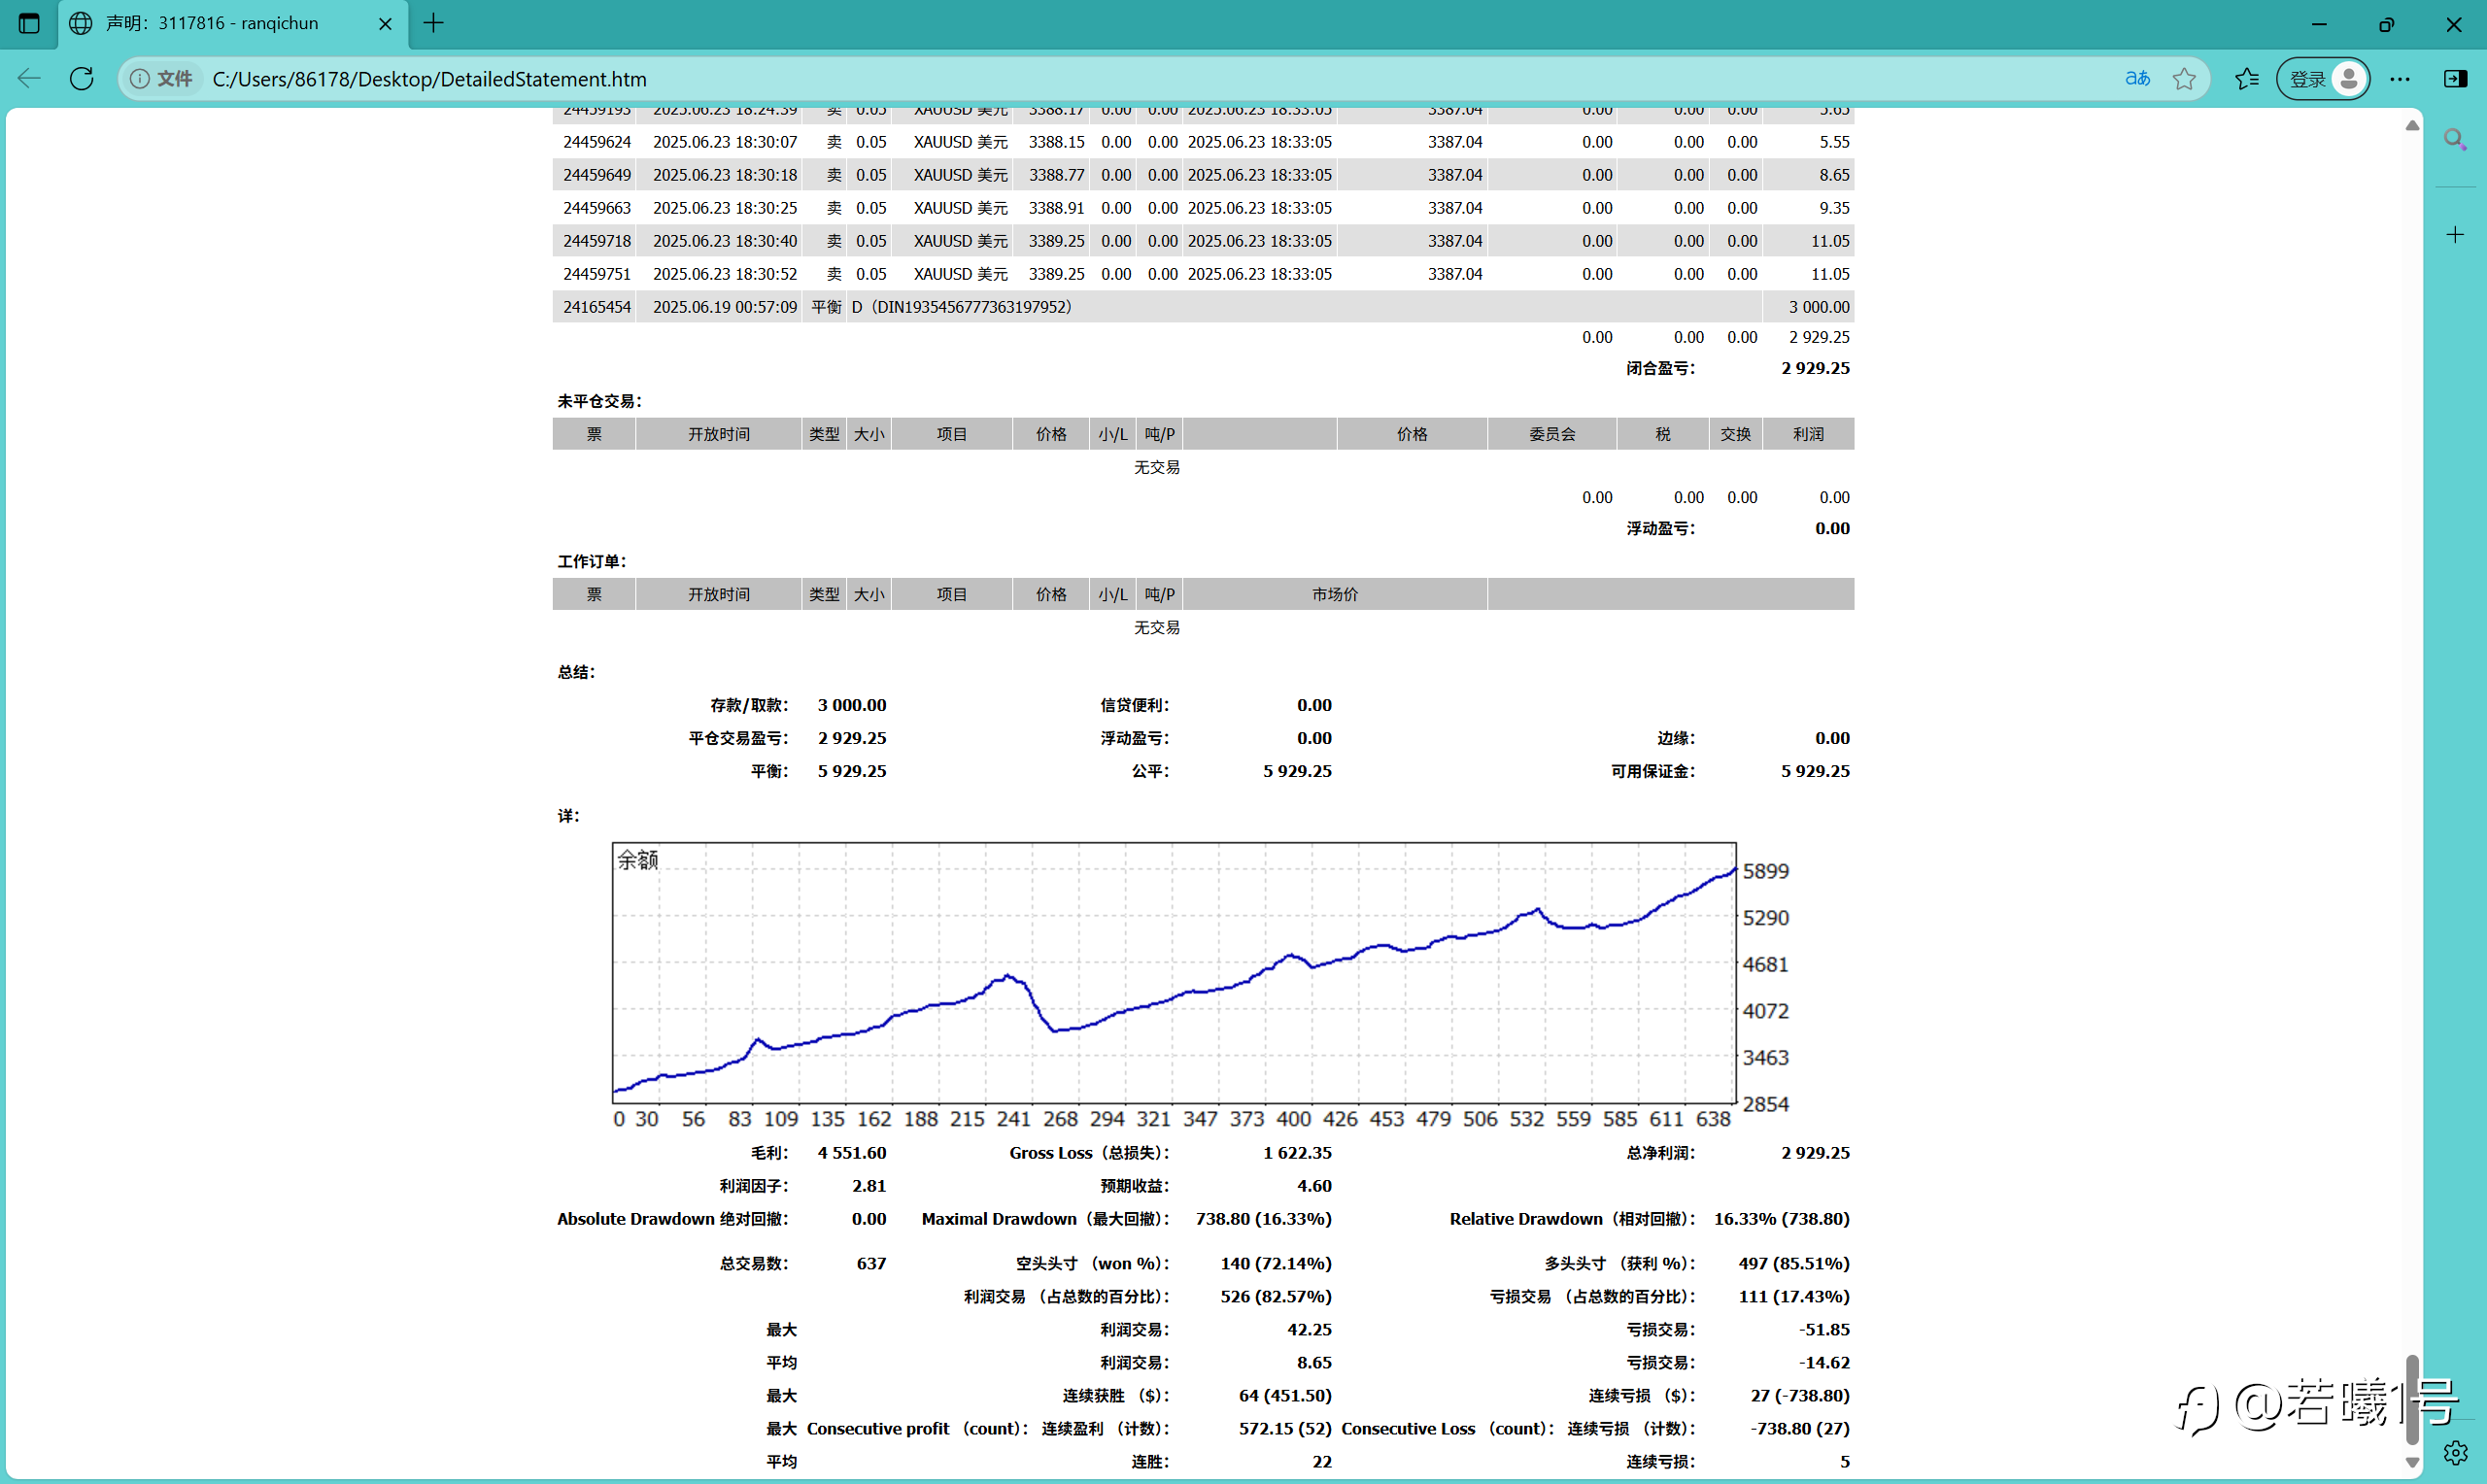The image size is (2487, 1484).
Task: Open the favorites list icon
Action: coord(2247,78)
